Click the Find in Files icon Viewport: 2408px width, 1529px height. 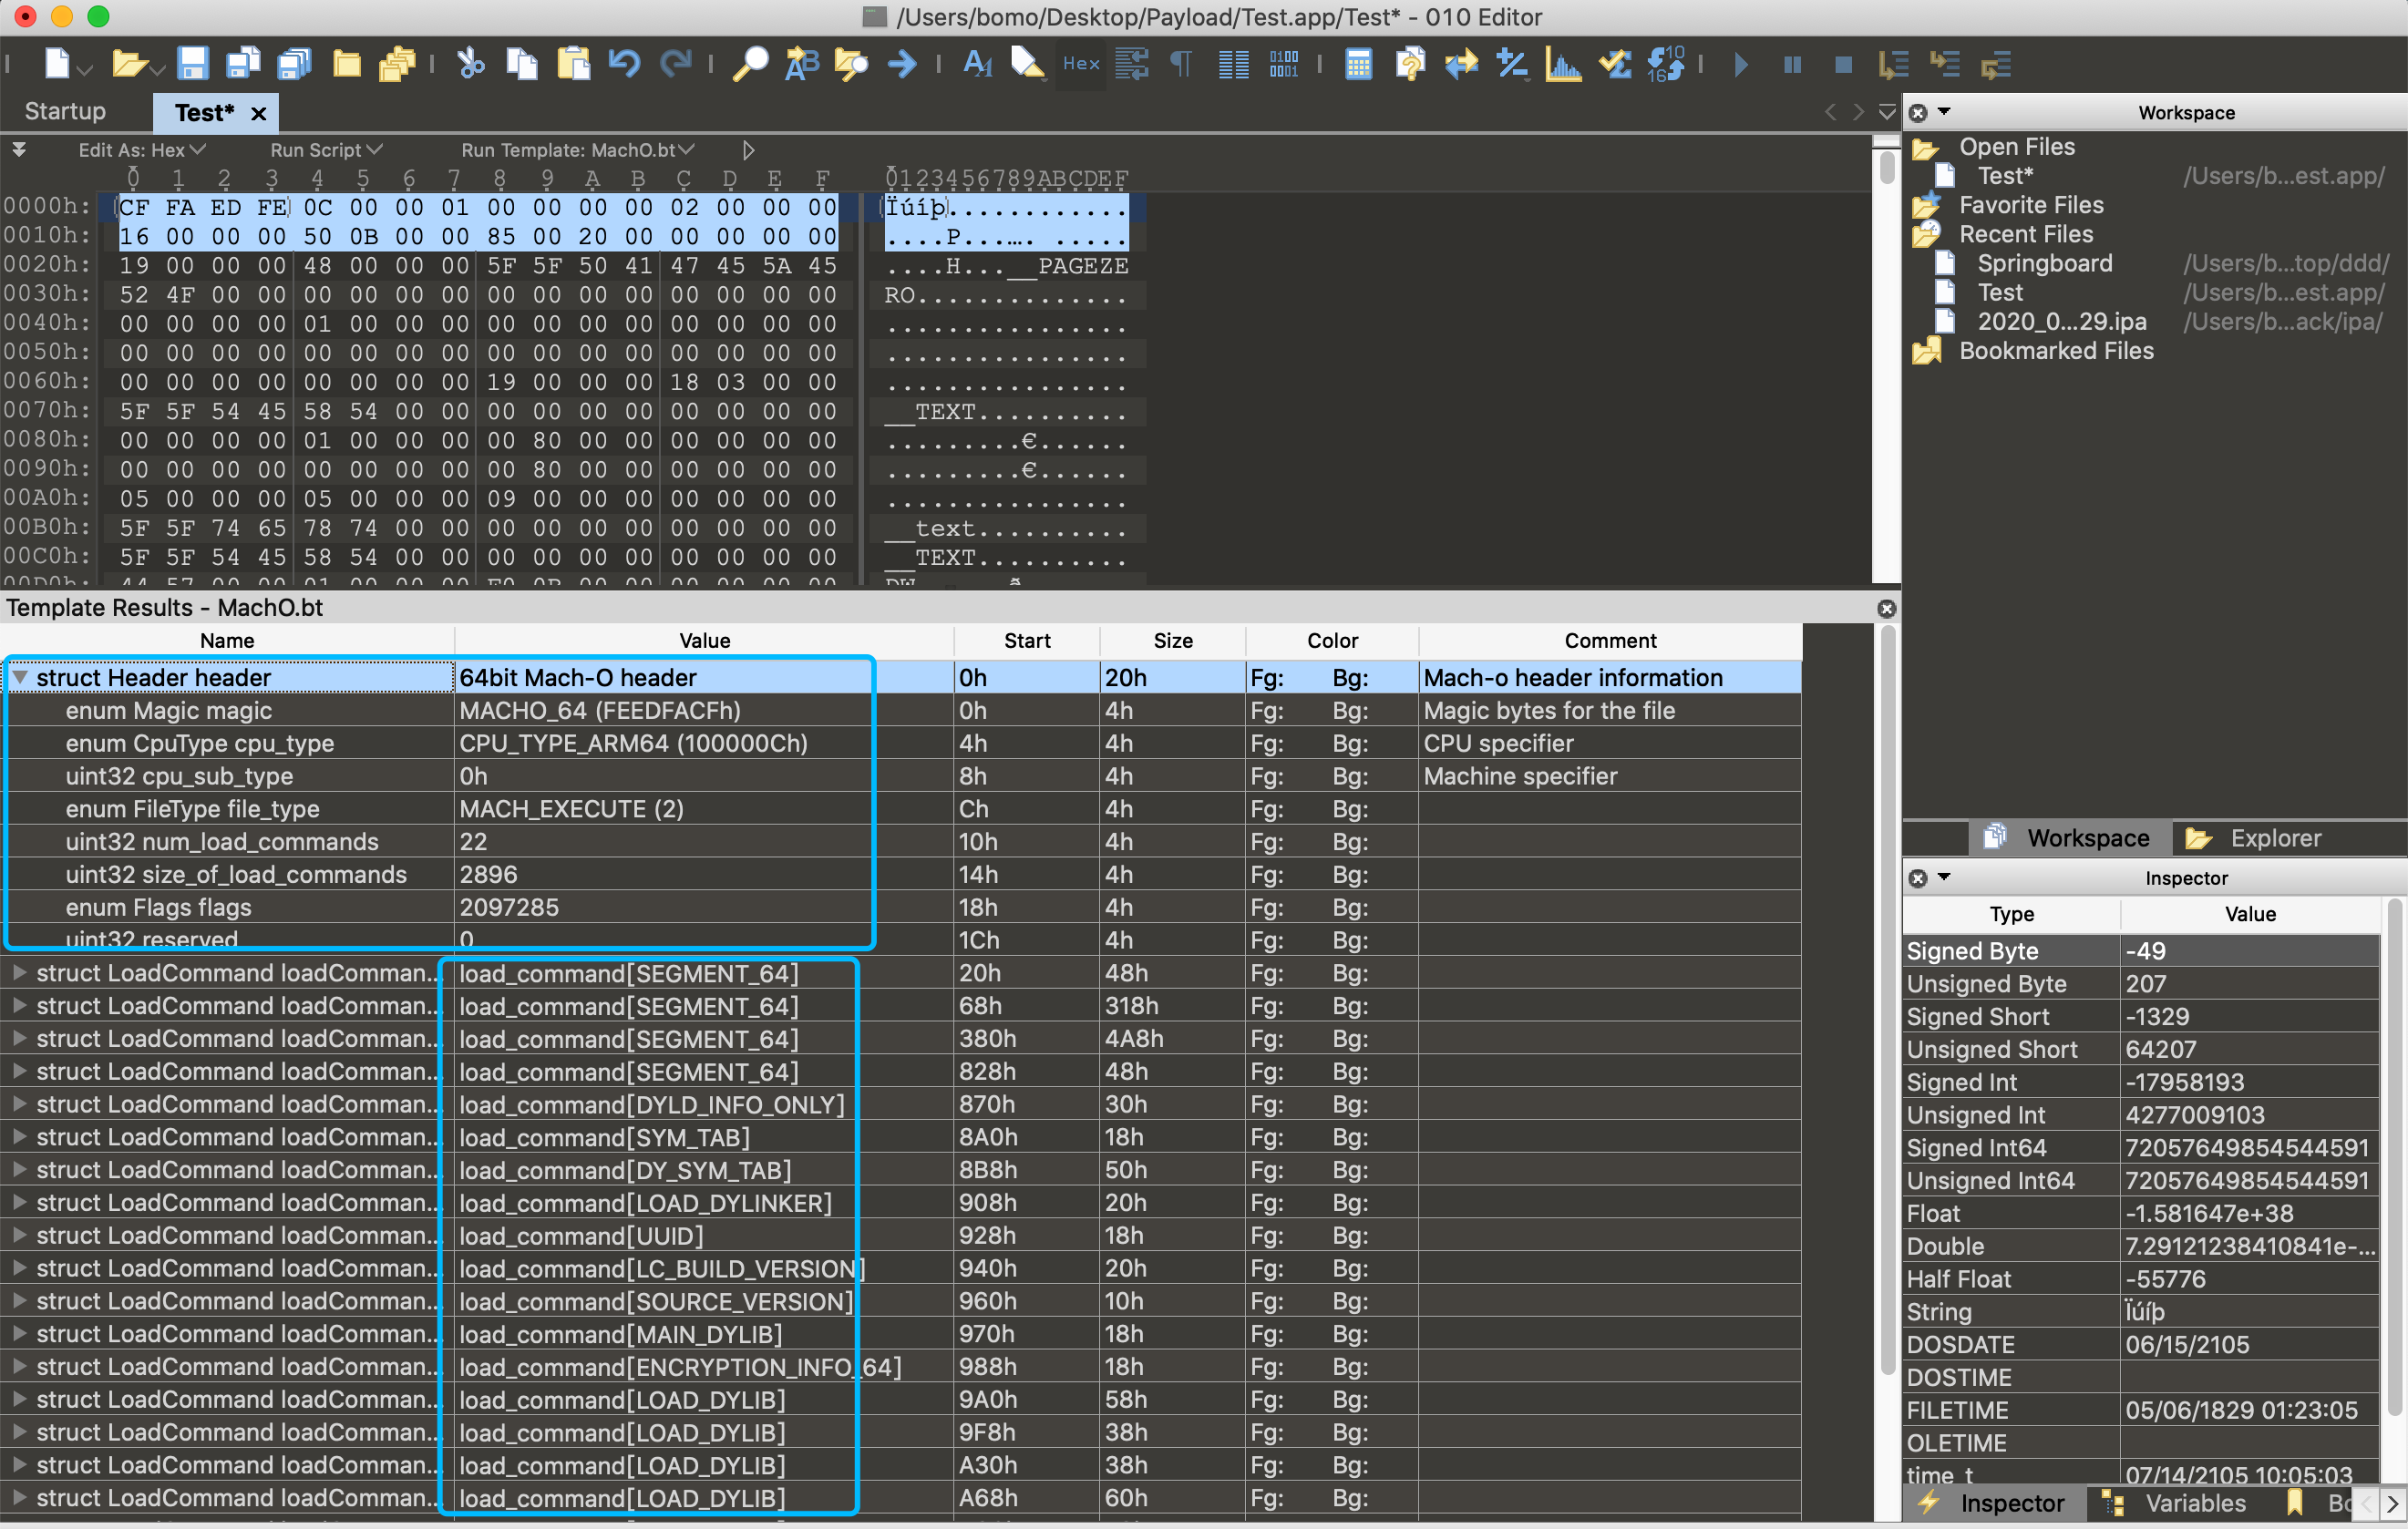[x=851, y=64]
